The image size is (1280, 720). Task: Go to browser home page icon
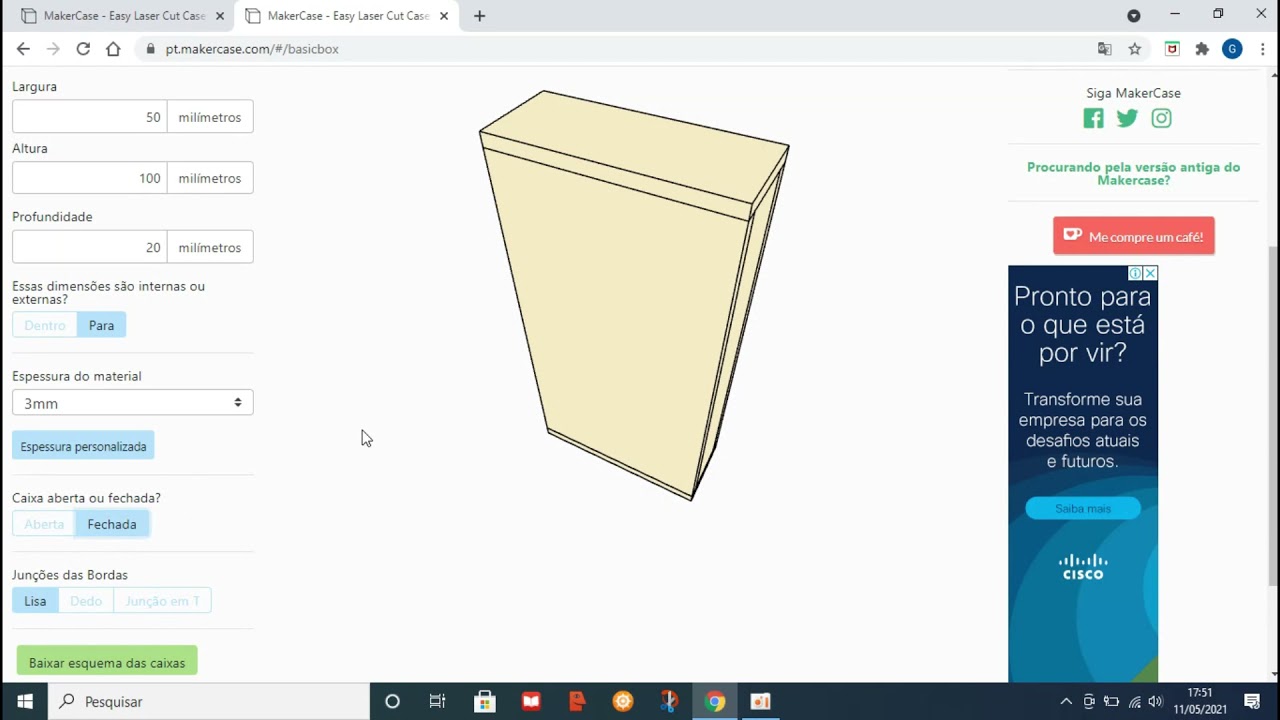113,49
